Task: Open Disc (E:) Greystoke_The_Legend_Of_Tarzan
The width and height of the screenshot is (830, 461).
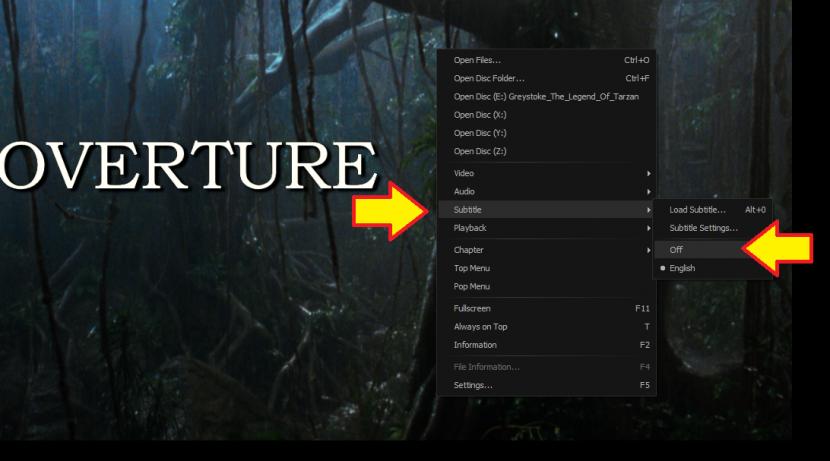Action: tap(545, 96)
